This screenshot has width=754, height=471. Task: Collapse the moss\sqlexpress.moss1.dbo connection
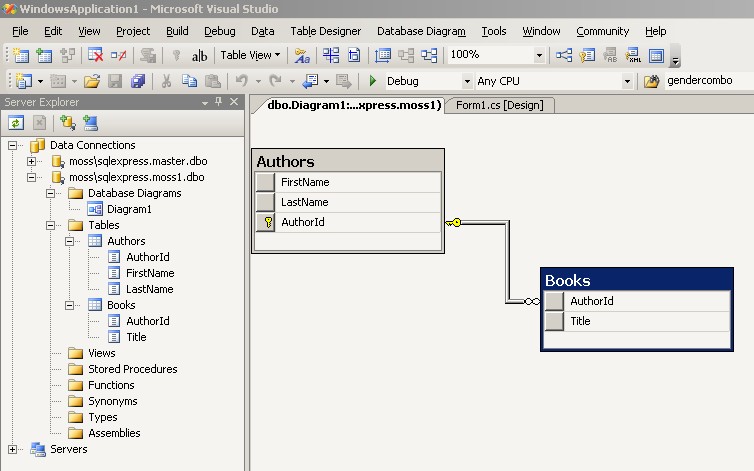point(31,178)
